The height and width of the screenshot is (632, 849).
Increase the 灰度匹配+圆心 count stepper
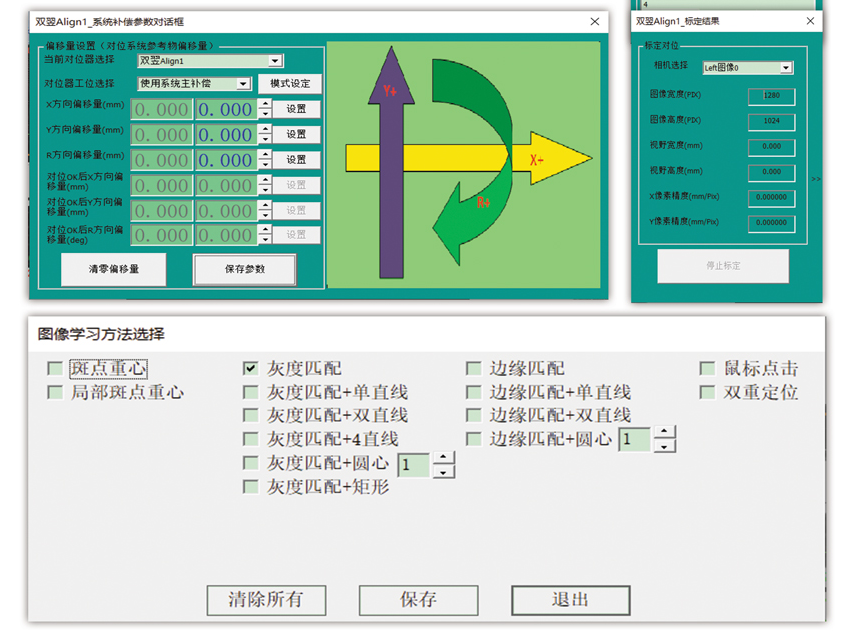(x=444, y=458)
